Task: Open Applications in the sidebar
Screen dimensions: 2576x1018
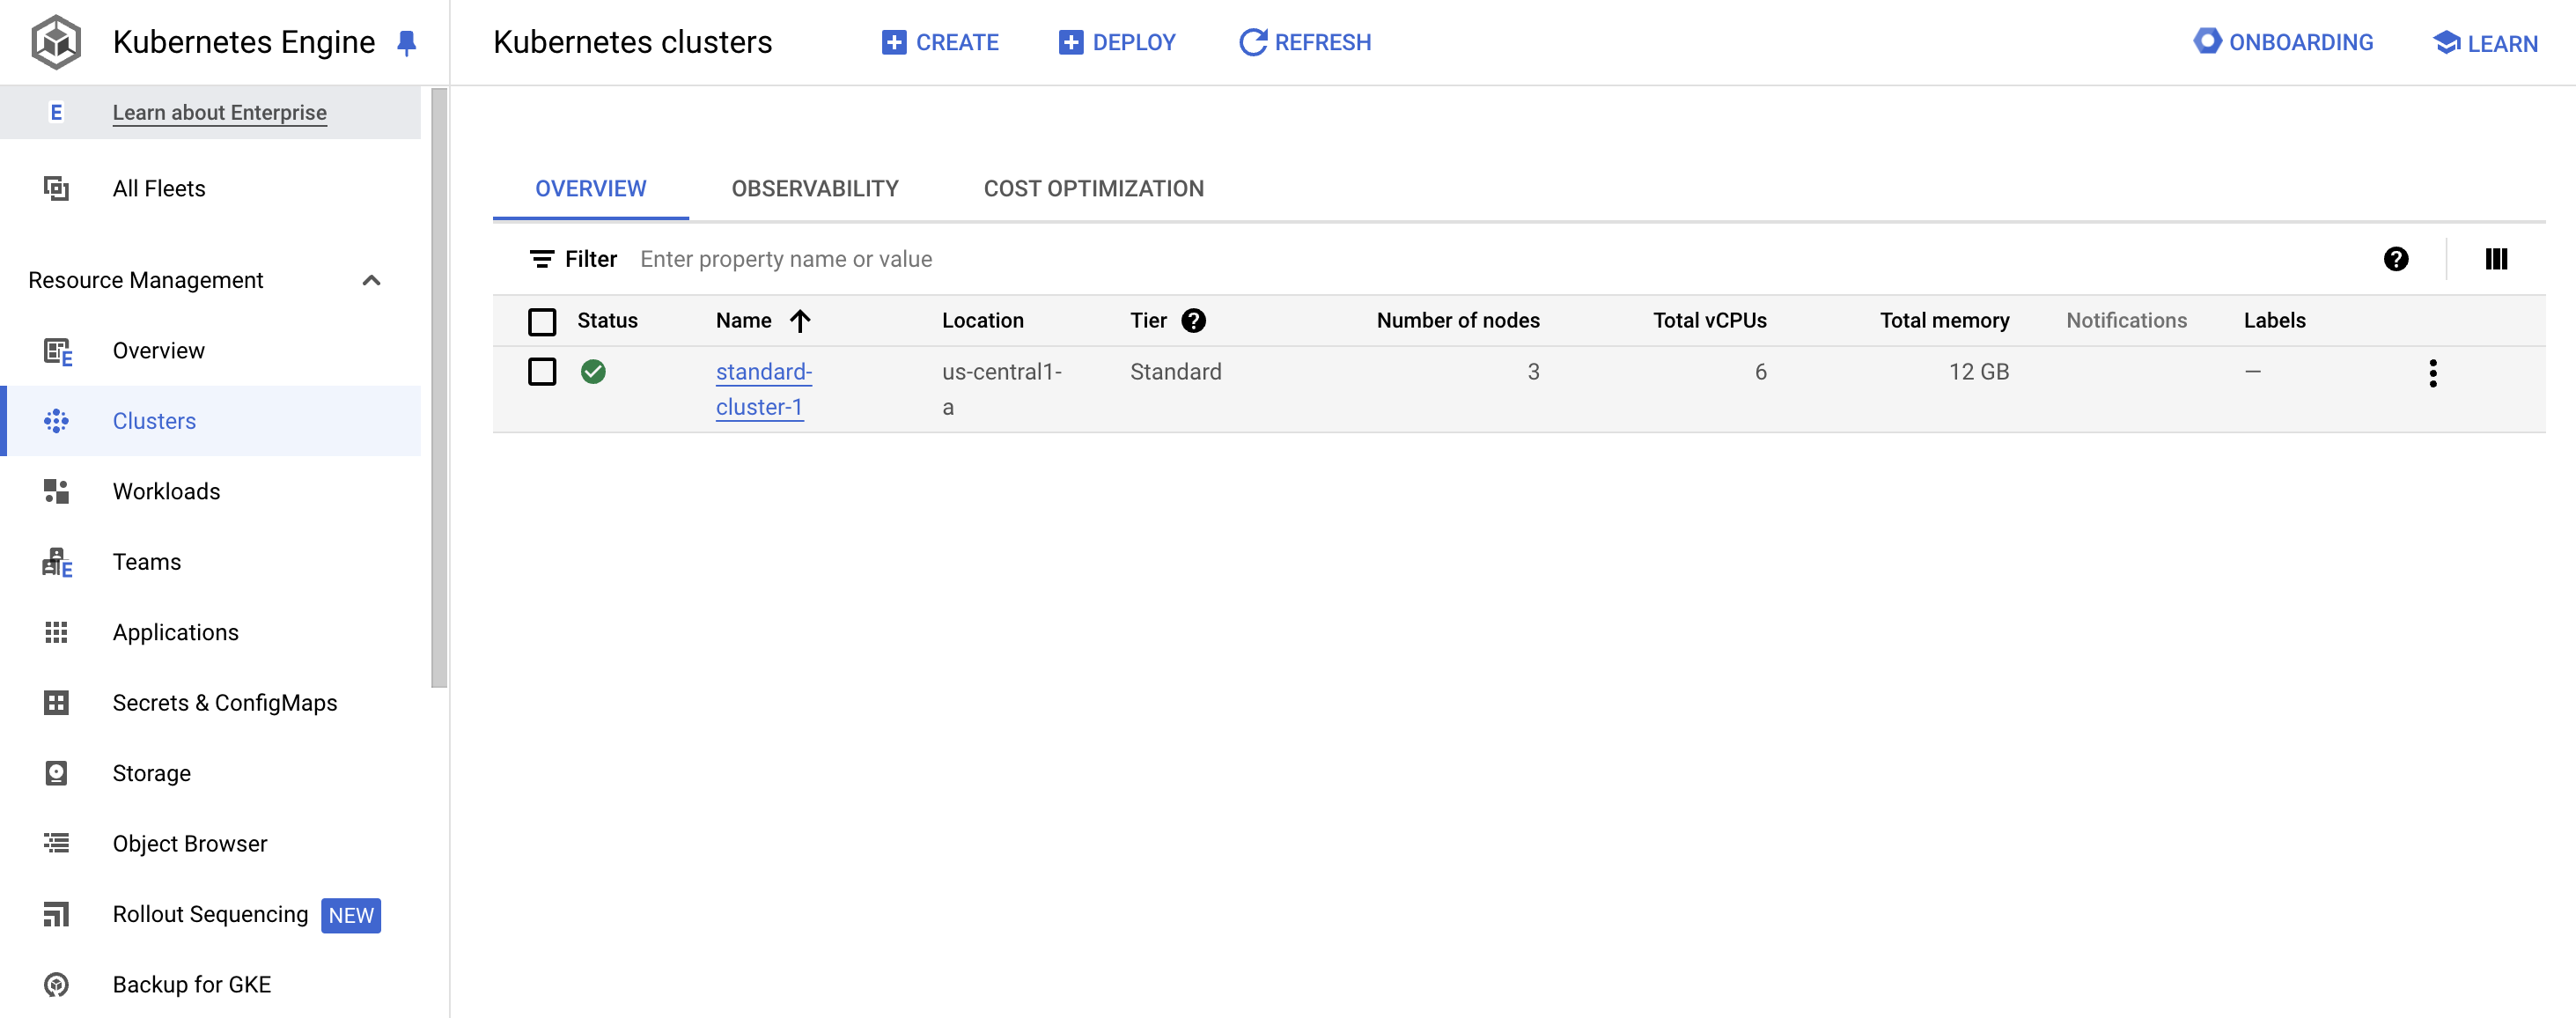Action: (x=210, y=632)
